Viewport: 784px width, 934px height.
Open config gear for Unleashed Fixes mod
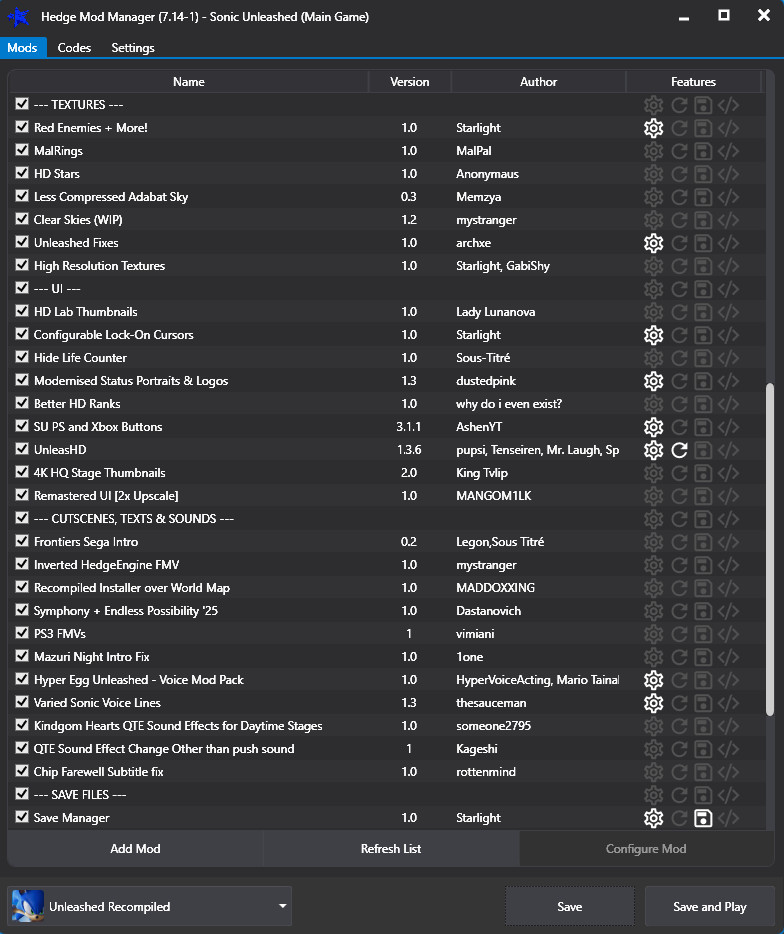653,243
